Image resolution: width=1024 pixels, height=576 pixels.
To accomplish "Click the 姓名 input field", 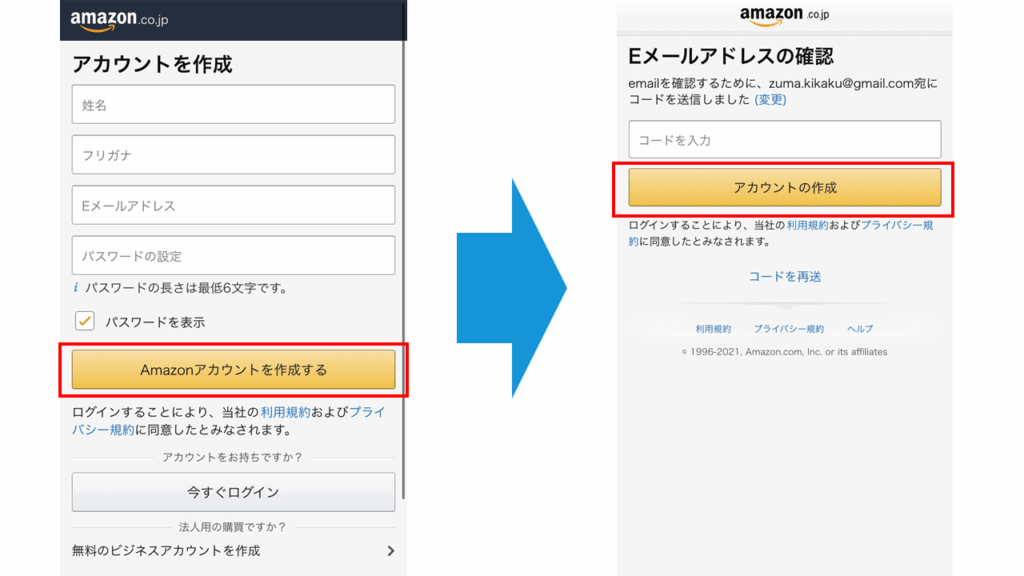I will [233, 105].
